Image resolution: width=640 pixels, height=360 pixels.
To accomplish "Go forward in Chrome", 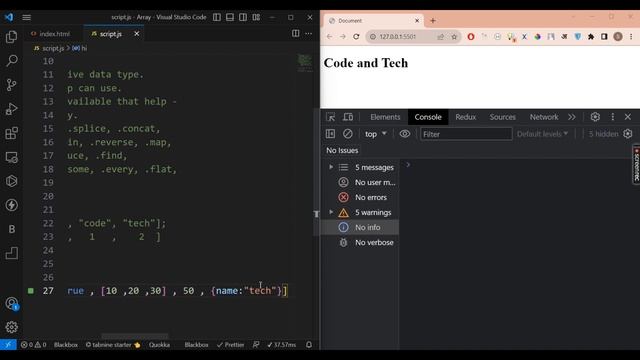I will pos(343,37).
